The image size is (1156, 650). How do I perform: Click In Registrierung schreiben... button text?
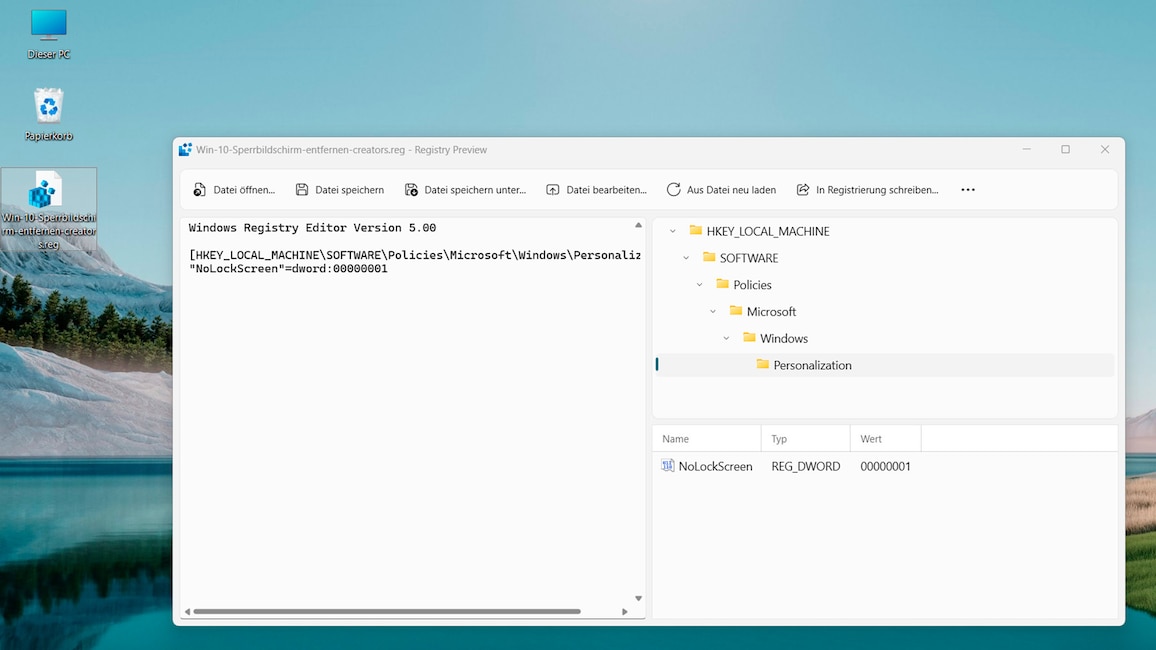[x=877, y=190]
